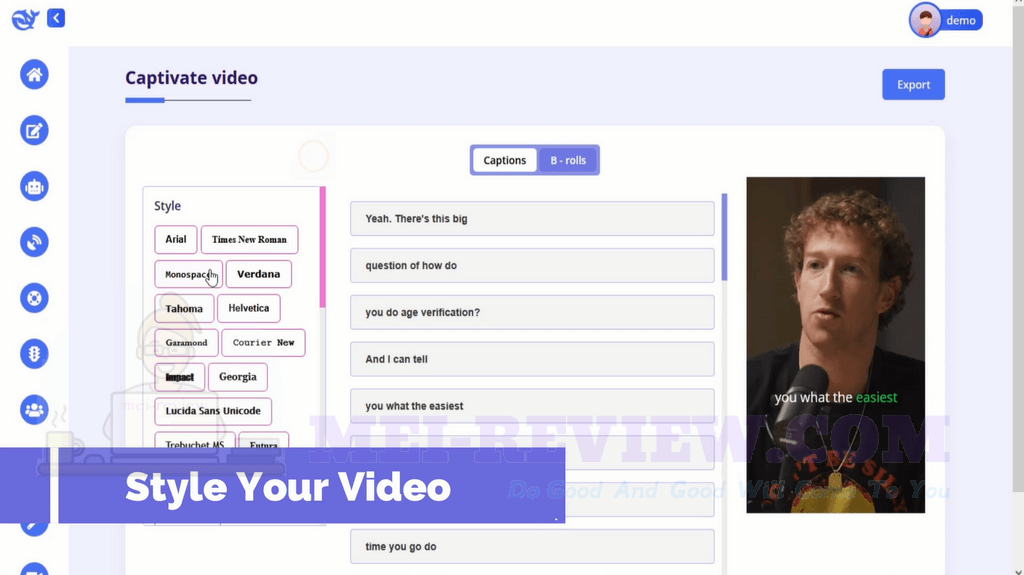1024x575 pixels.
Task: Apply the Garamond font style
Action: [x=186, y=342]
